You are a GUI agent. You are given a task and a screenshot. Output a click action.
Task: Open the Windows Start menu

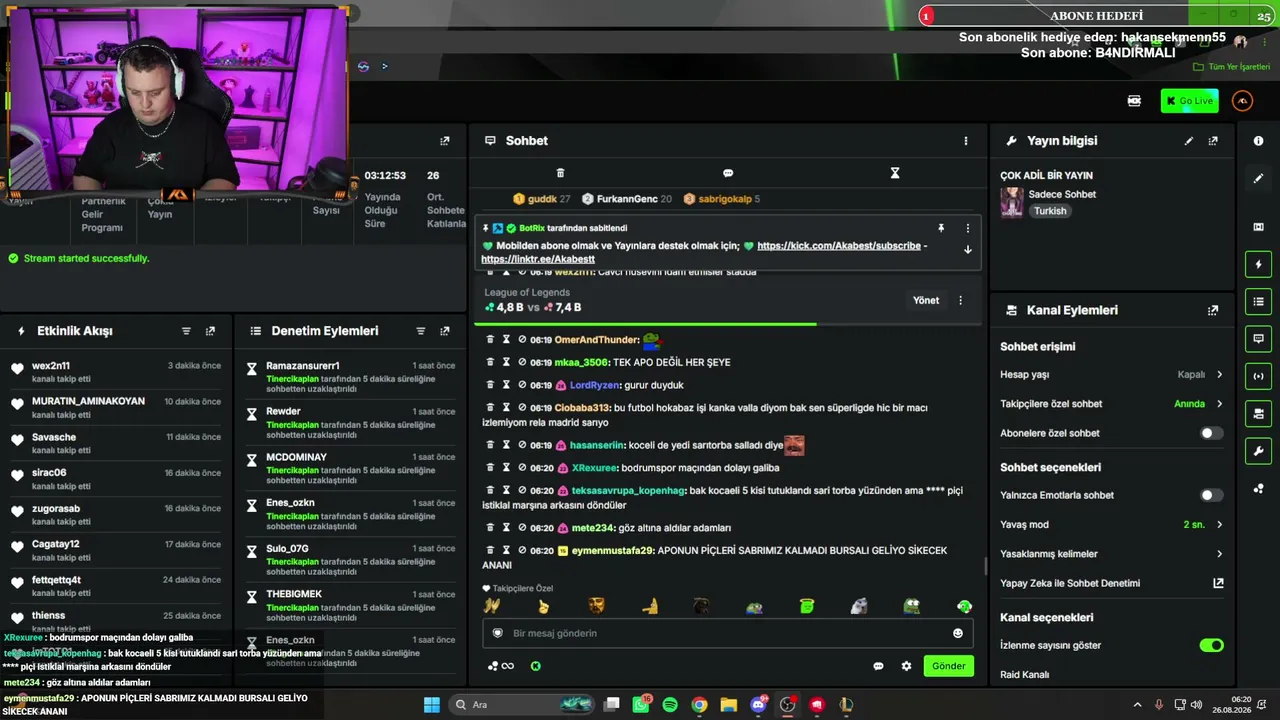click(431, 705)
